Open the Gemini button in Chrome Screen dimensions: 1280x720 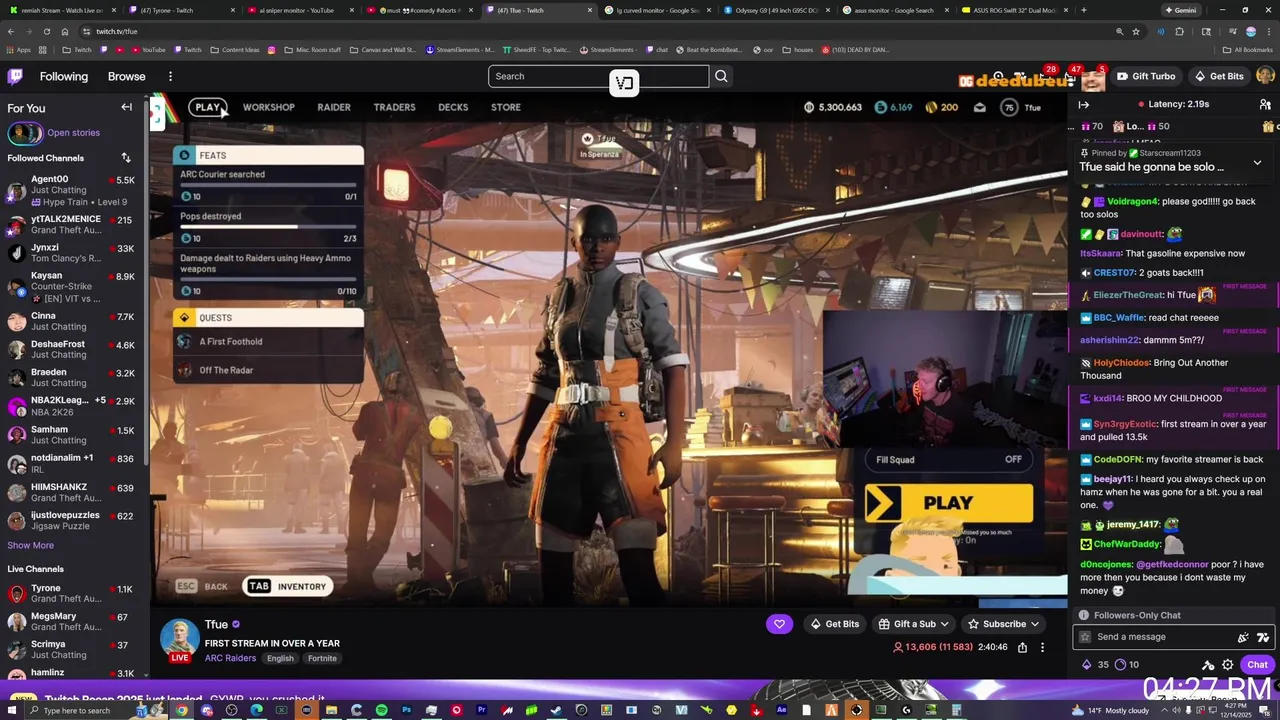pyautogui.click(x=1181, y=10)
